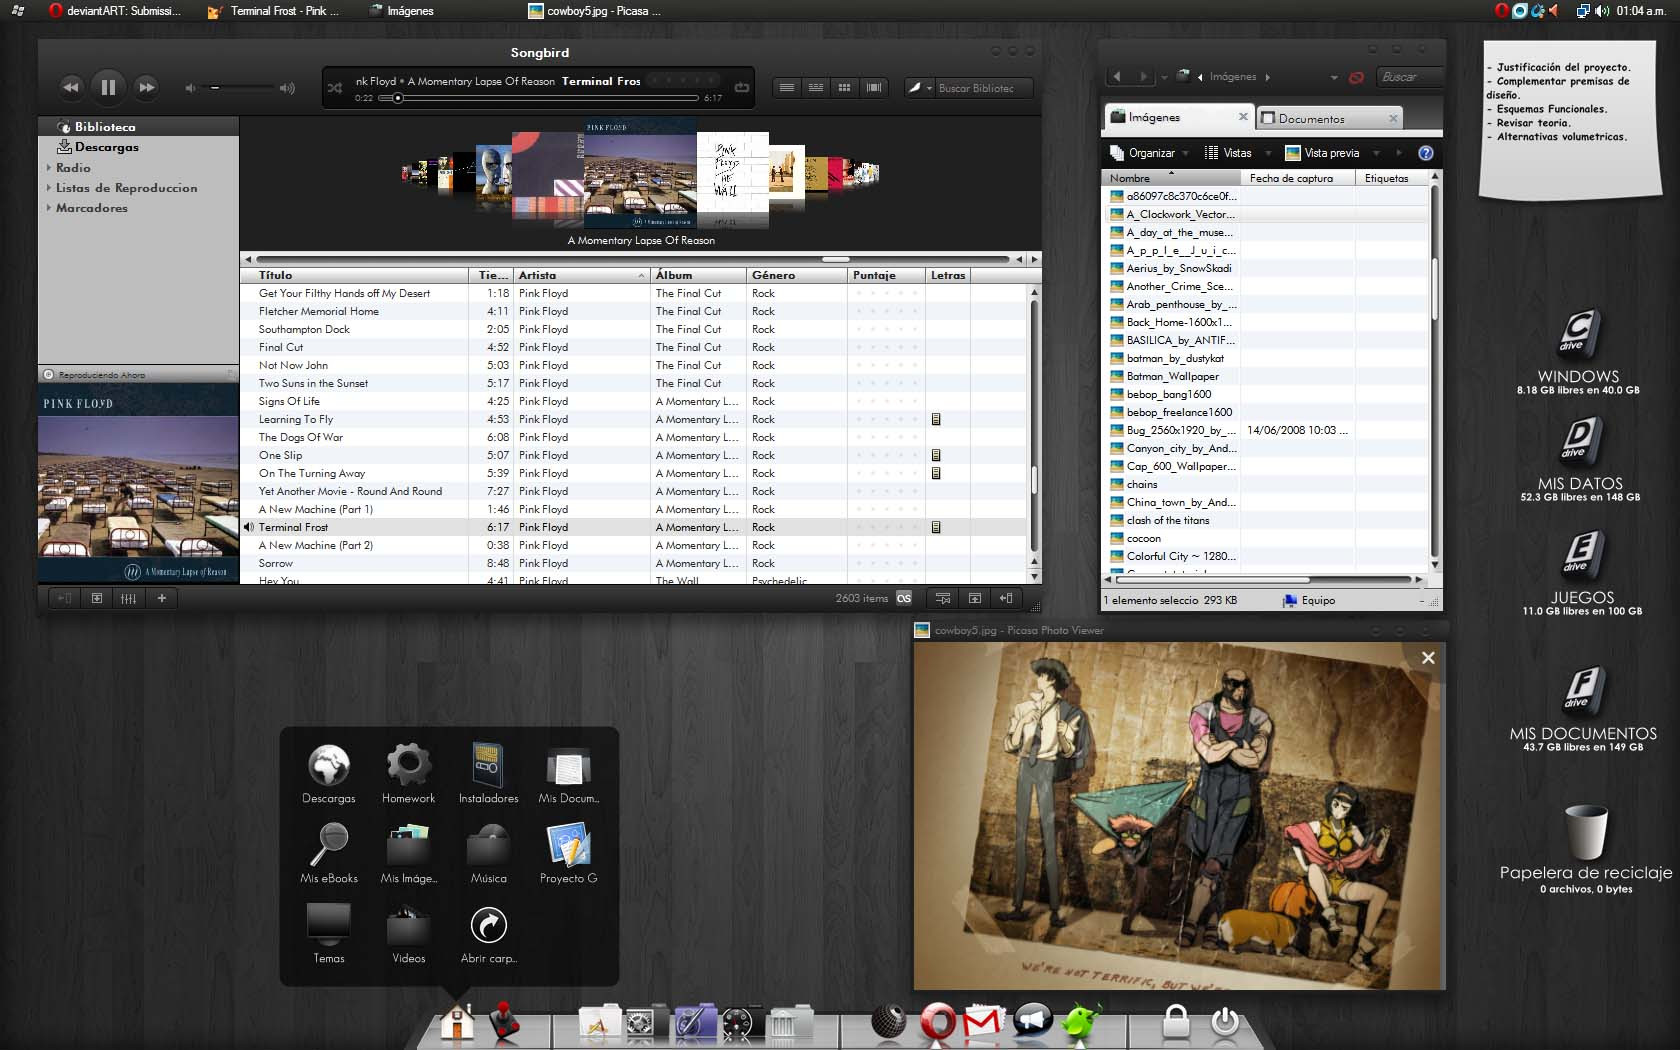Toggle repeat mode in Songbird
1680x1050 pixels.
click(742, 88)
